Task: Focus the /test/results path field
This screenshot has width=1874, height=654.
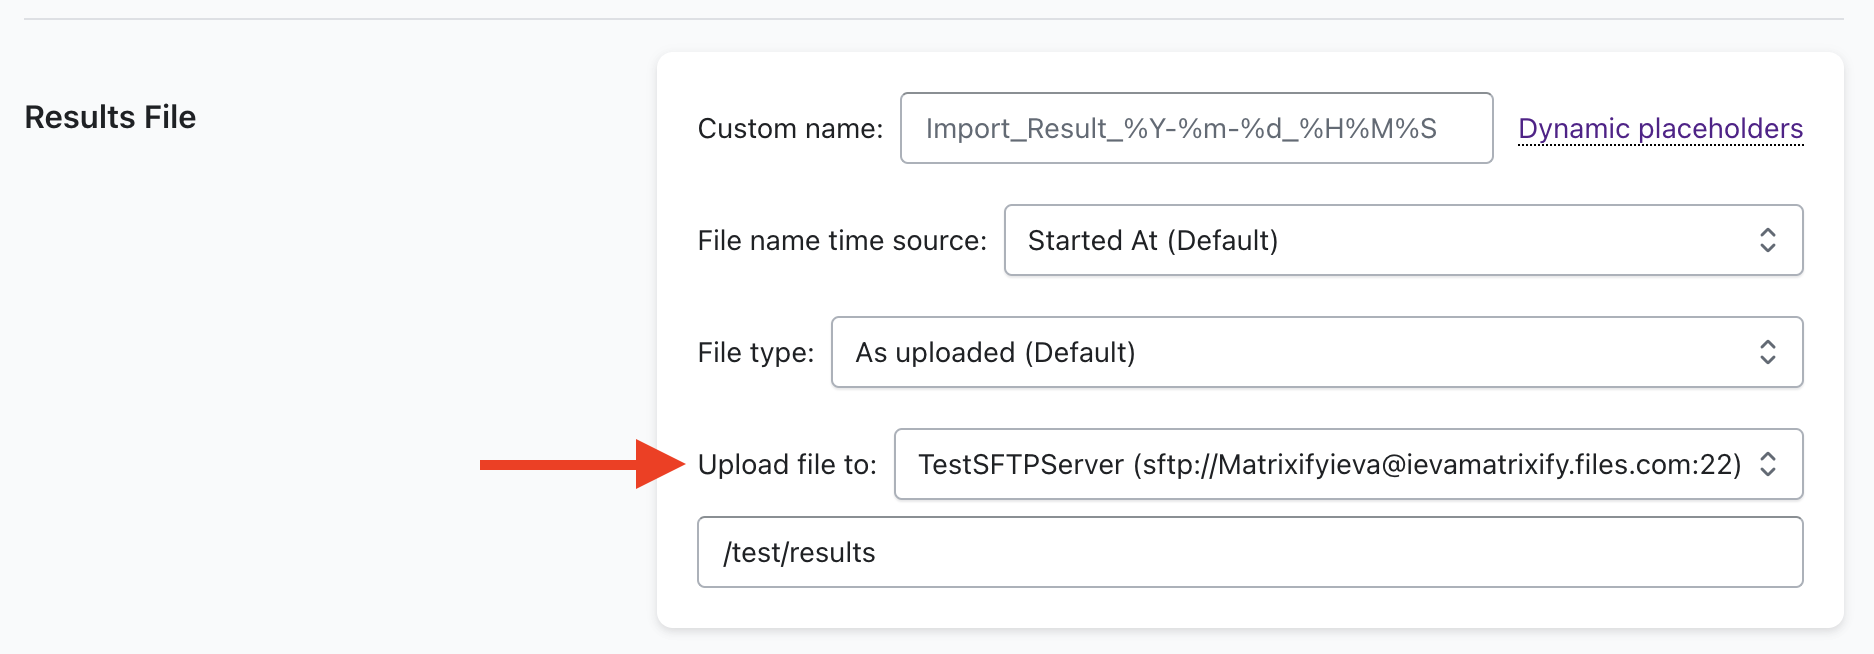Action: pos(1249,553)
